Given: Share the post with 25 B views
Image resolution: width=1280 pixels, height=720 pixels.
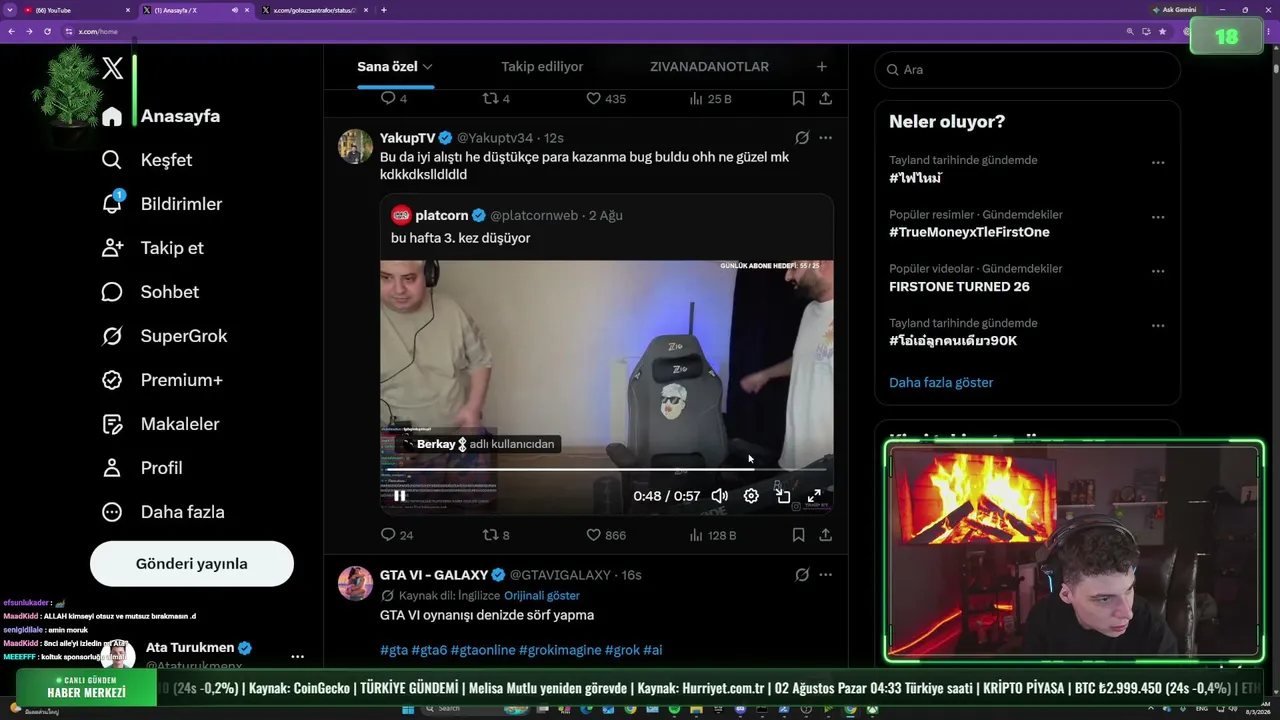Looking at the screenshot, I should [x=825, y=99].
